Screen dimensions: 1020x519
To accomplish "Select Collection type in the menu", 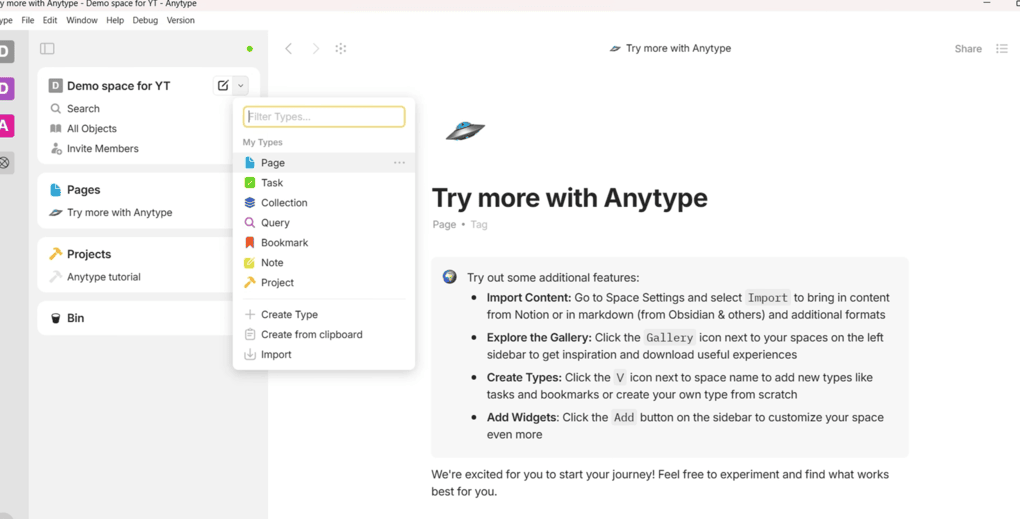I will coord(324,203).
